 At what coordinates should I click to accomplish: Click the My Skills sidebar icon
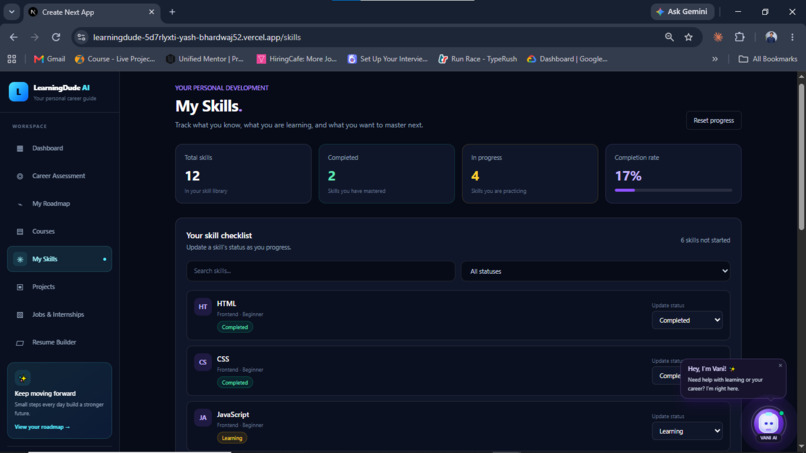pos(20,260)
